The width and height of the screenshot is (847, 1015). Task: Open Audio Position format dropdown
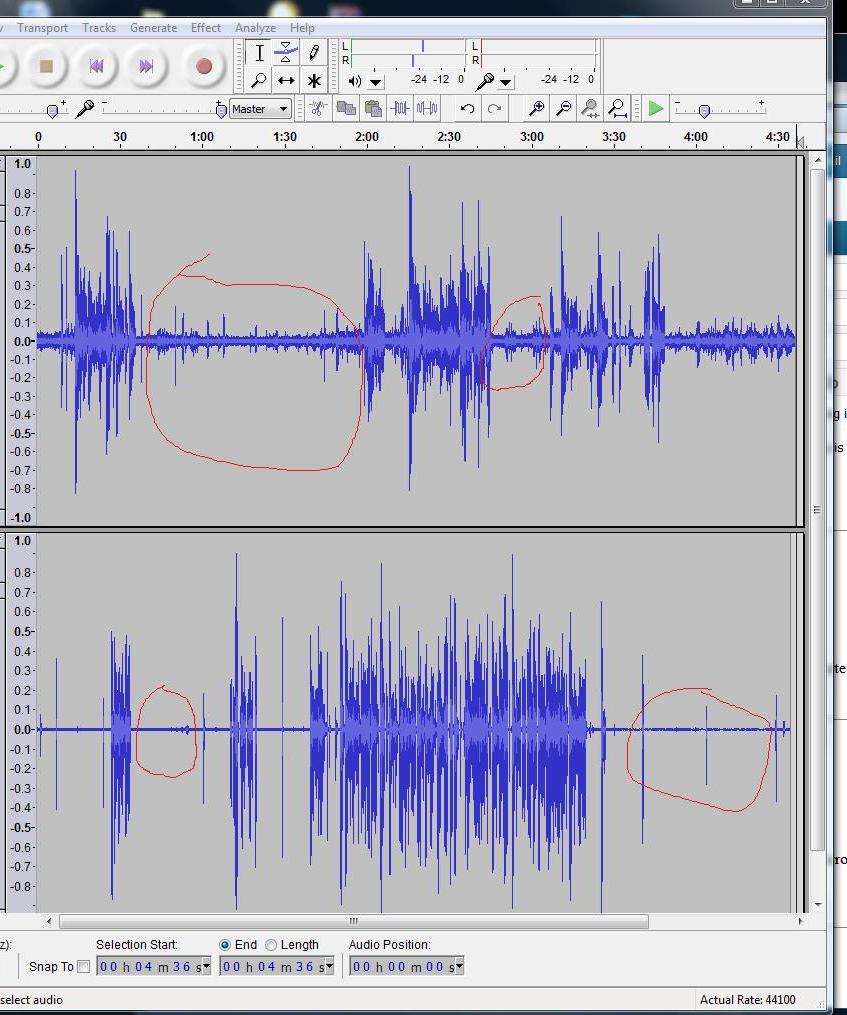(x=459, y=966)
